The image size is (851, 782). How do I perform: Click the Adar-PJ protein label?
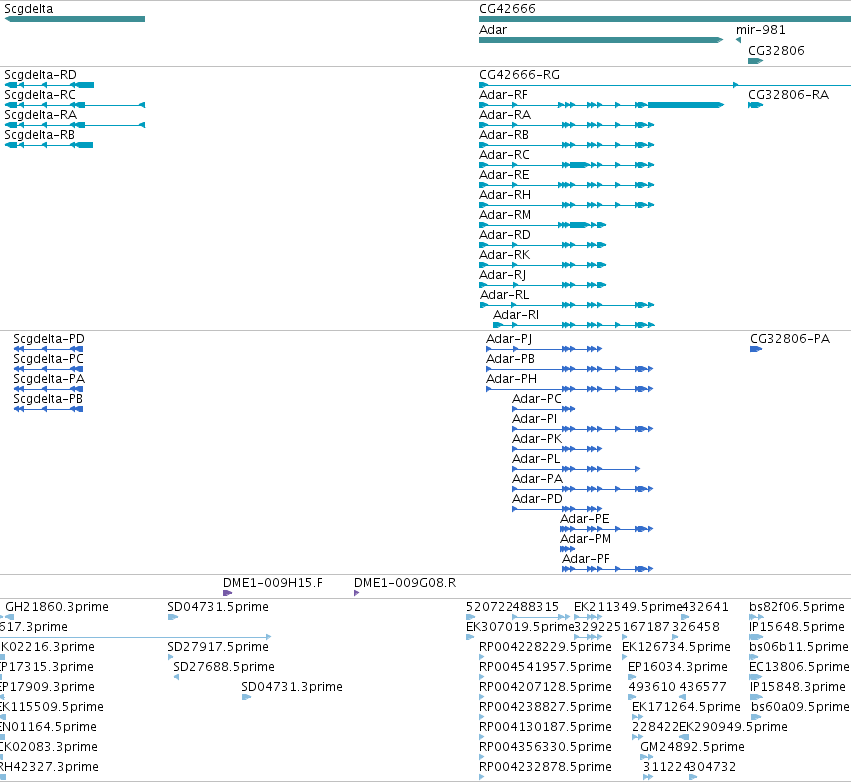509,339
